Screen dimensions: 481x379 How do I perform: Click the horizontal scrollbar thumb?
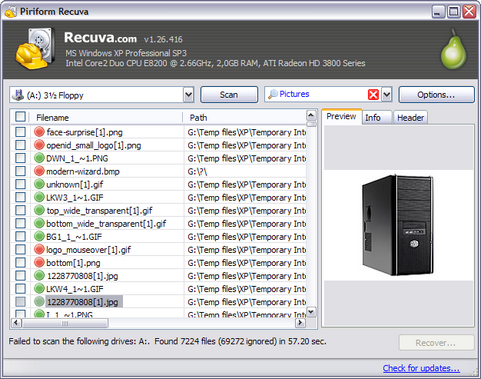tap(65, 323)
